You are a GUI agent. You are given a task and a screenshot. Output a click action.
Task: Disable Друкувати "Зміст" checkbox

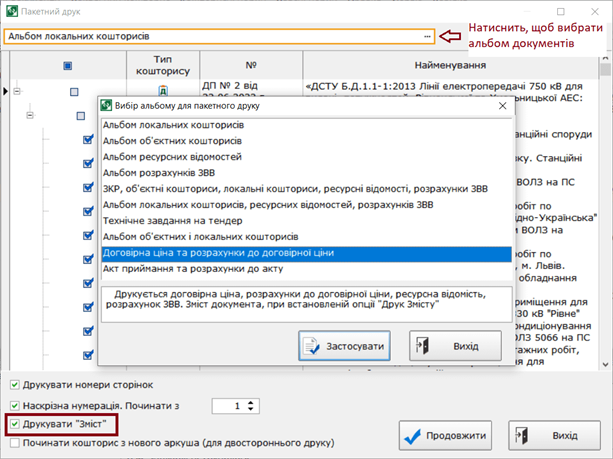(14, 424)
